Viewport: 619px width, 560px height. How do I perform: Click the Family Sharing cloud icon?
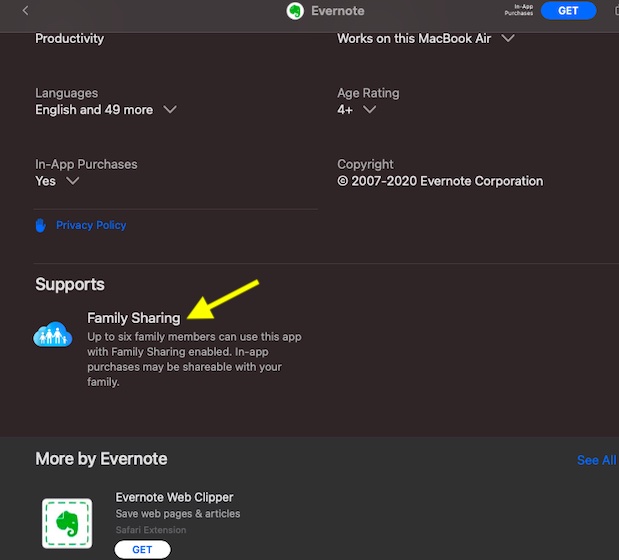(x=53, y=334)
